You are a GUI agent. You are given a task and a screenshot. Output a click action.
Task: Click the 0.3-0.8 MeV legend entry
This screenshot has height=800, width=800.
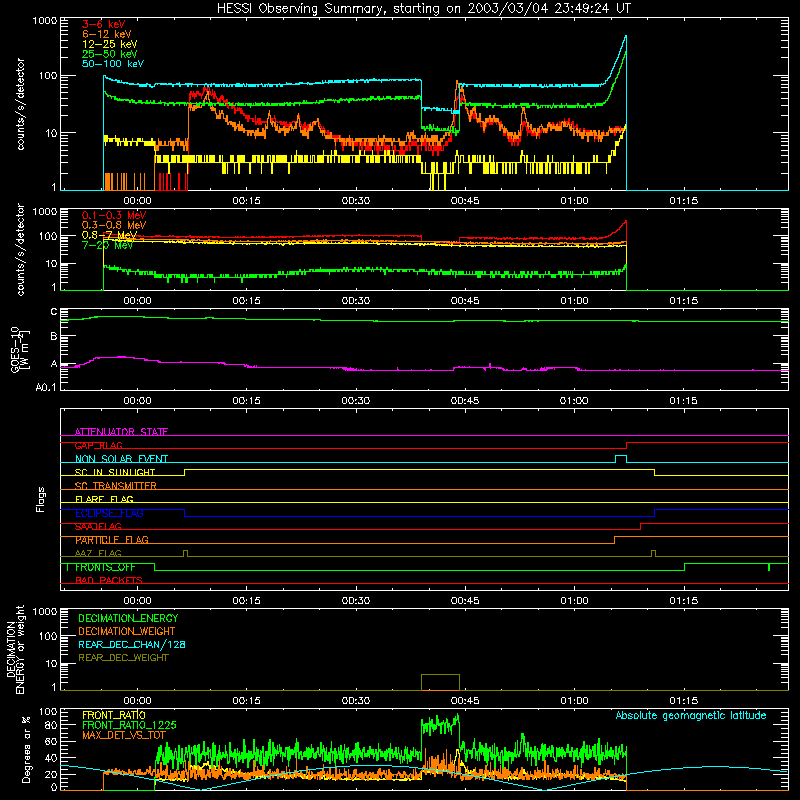pyautogui.click(x=114, y=225)
